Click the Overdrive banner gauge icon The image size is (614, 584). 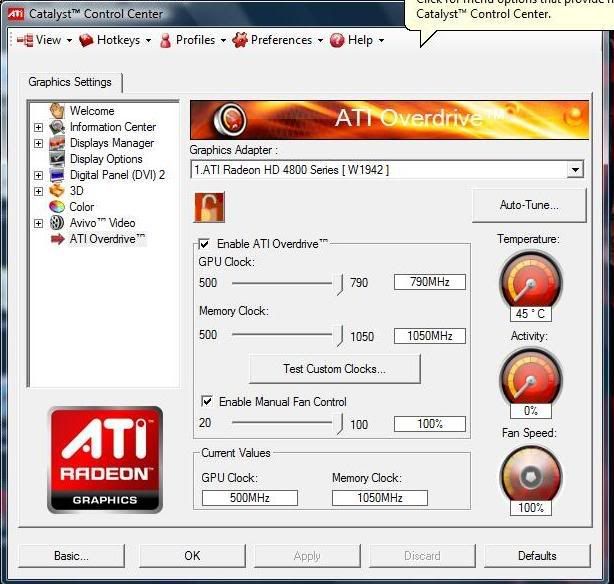[x=231, y=119]
